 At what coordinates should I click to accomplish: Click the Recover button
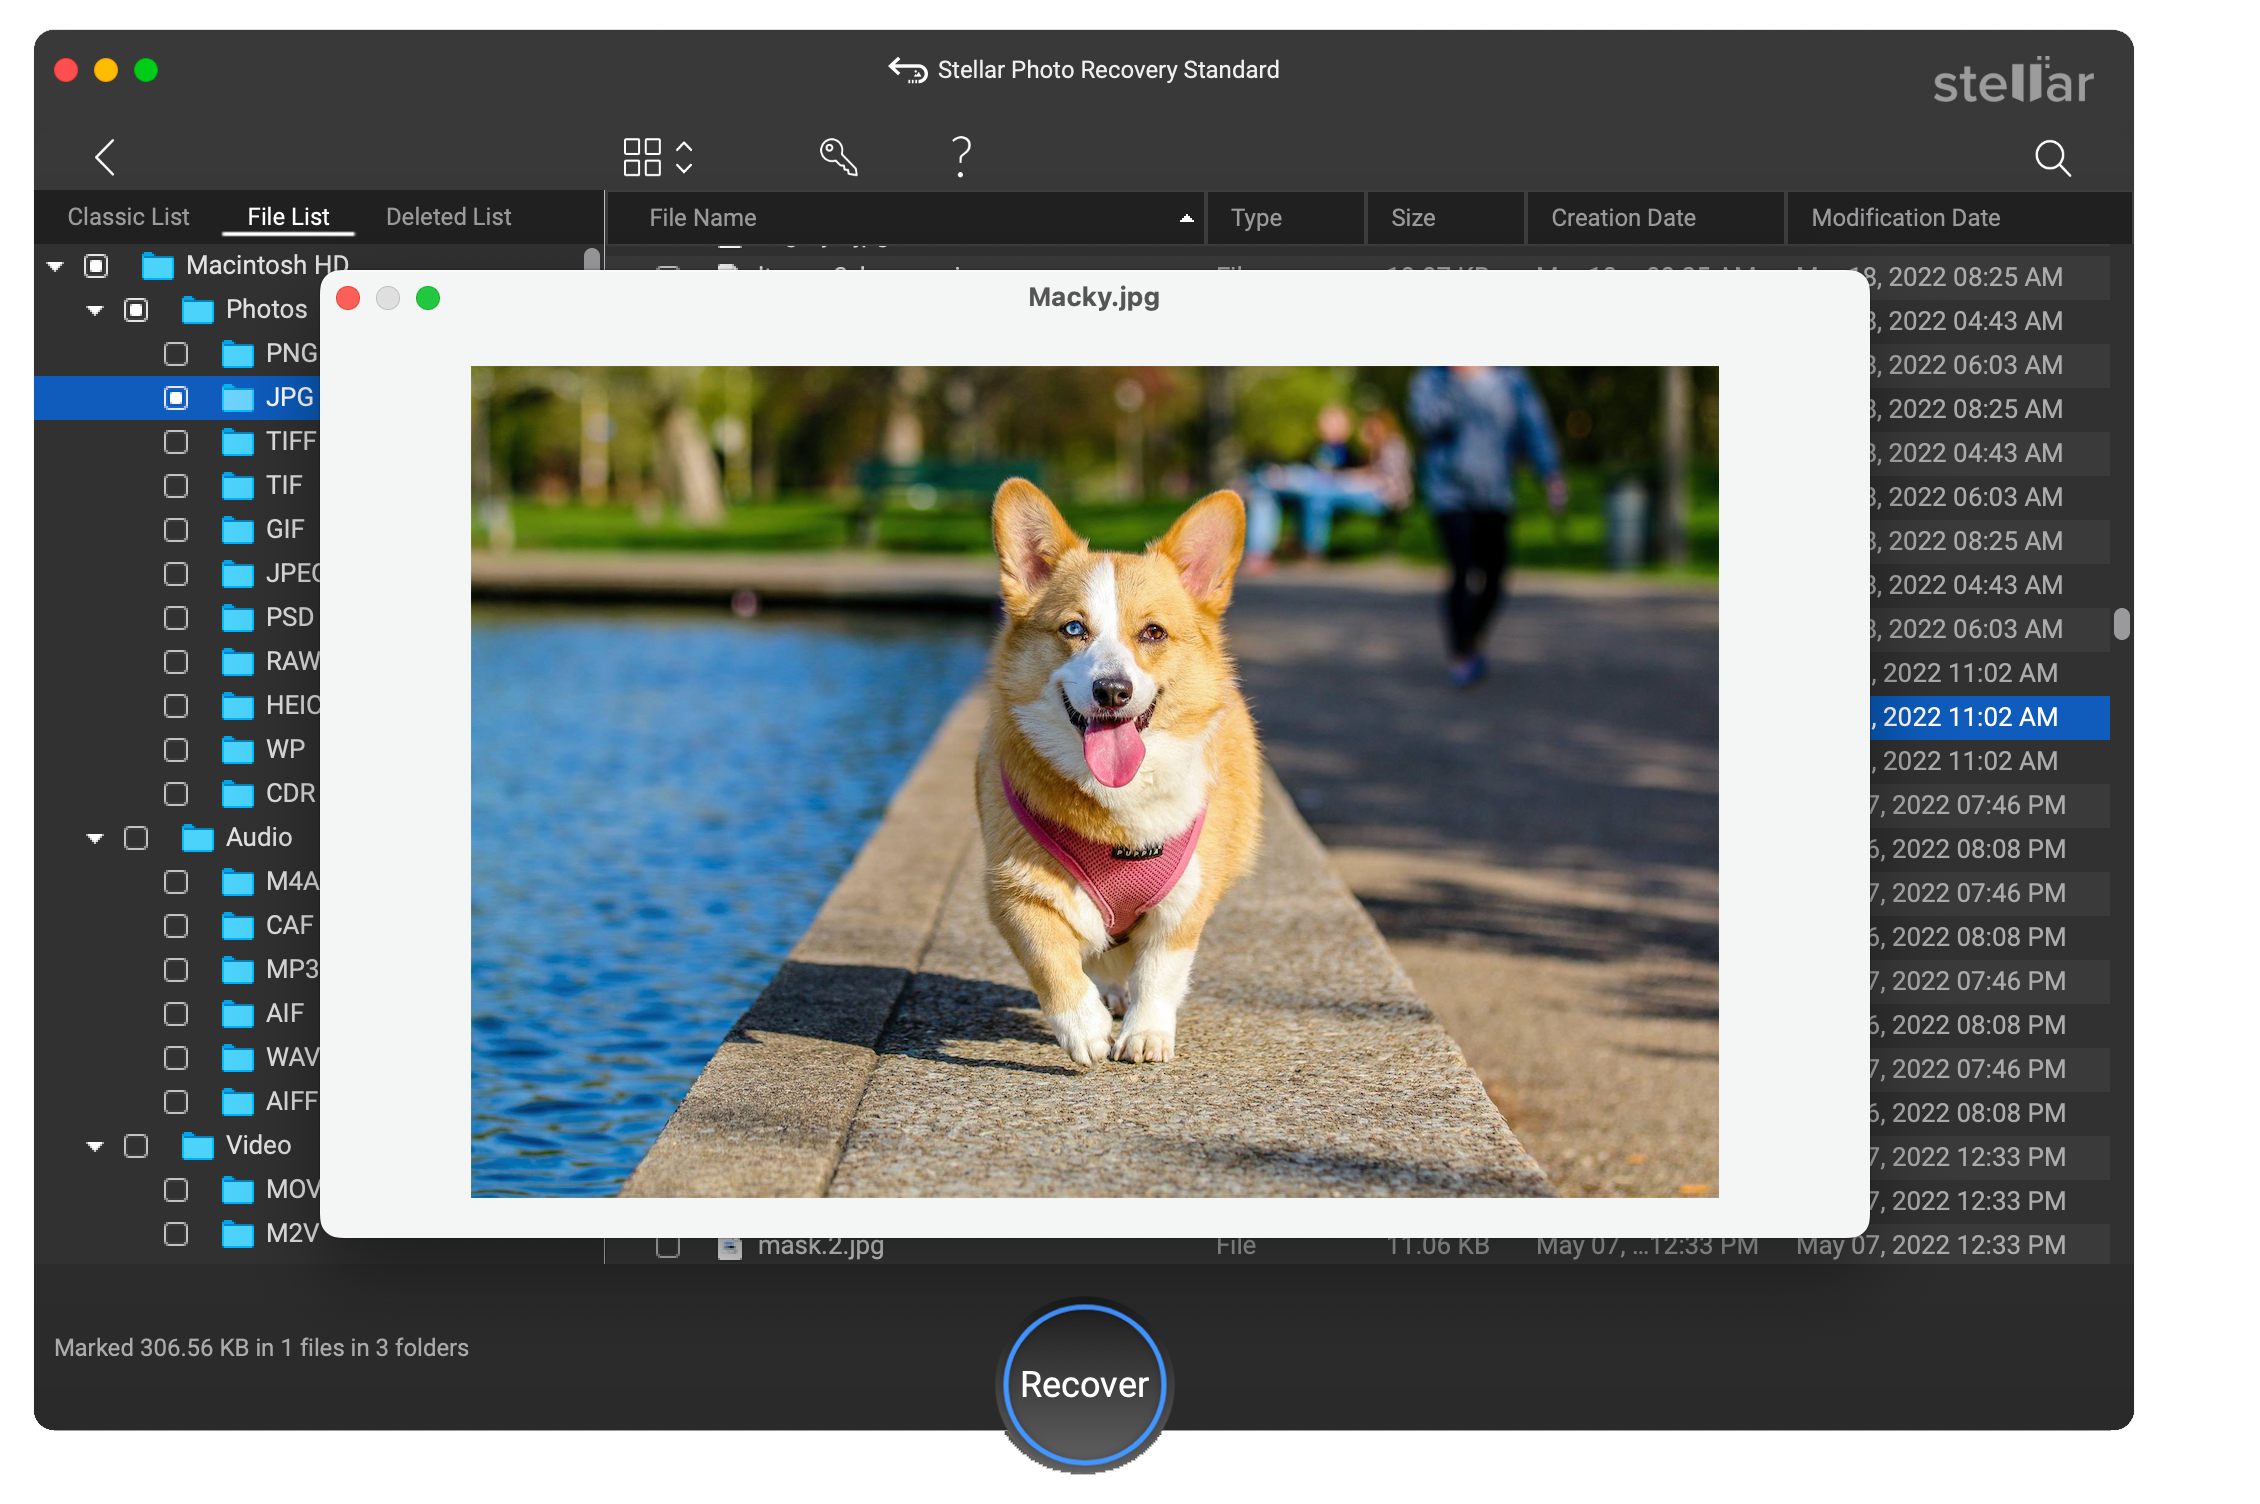(1085, 1385)
